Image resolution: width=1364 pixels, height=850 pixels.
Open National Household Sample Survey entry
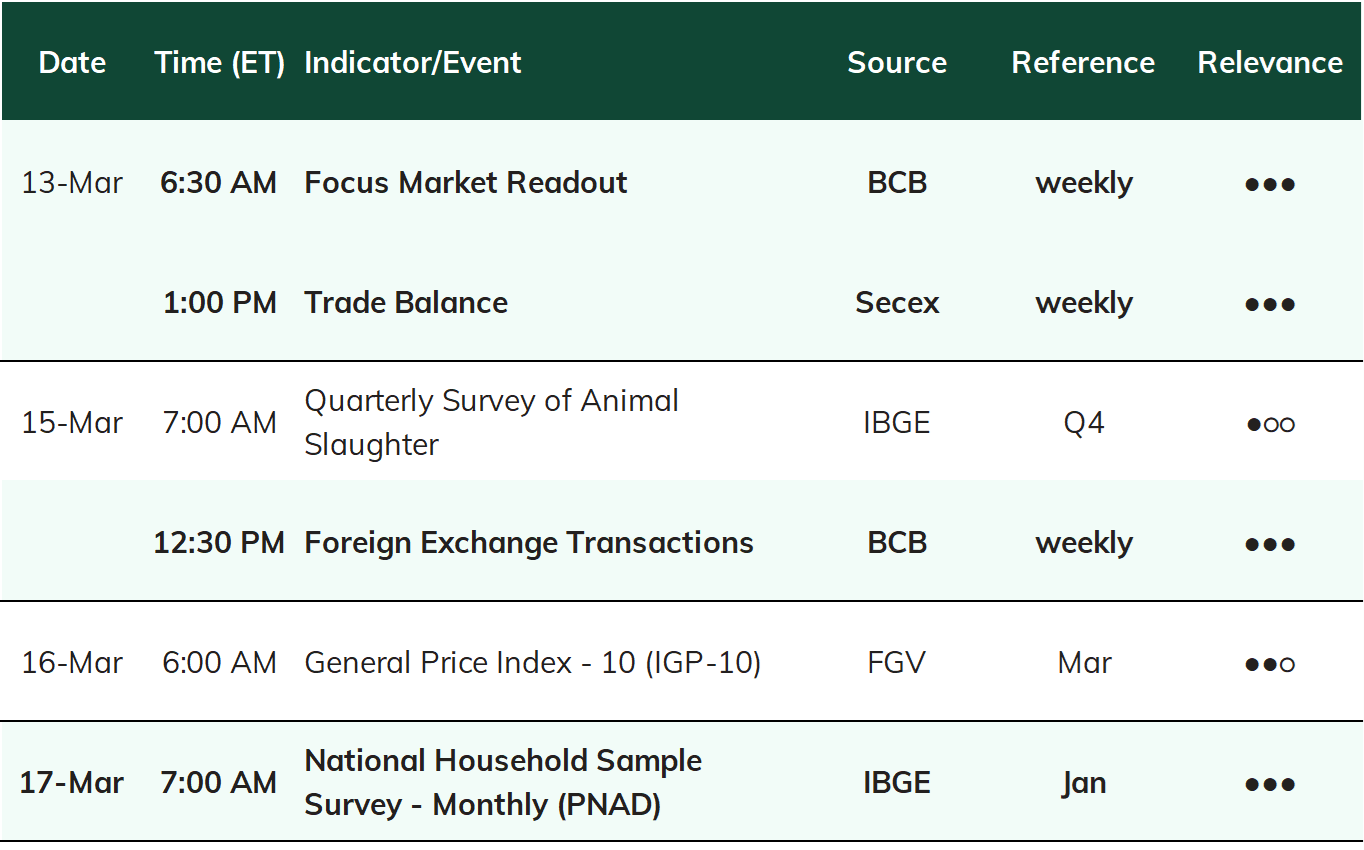(503, 782)
